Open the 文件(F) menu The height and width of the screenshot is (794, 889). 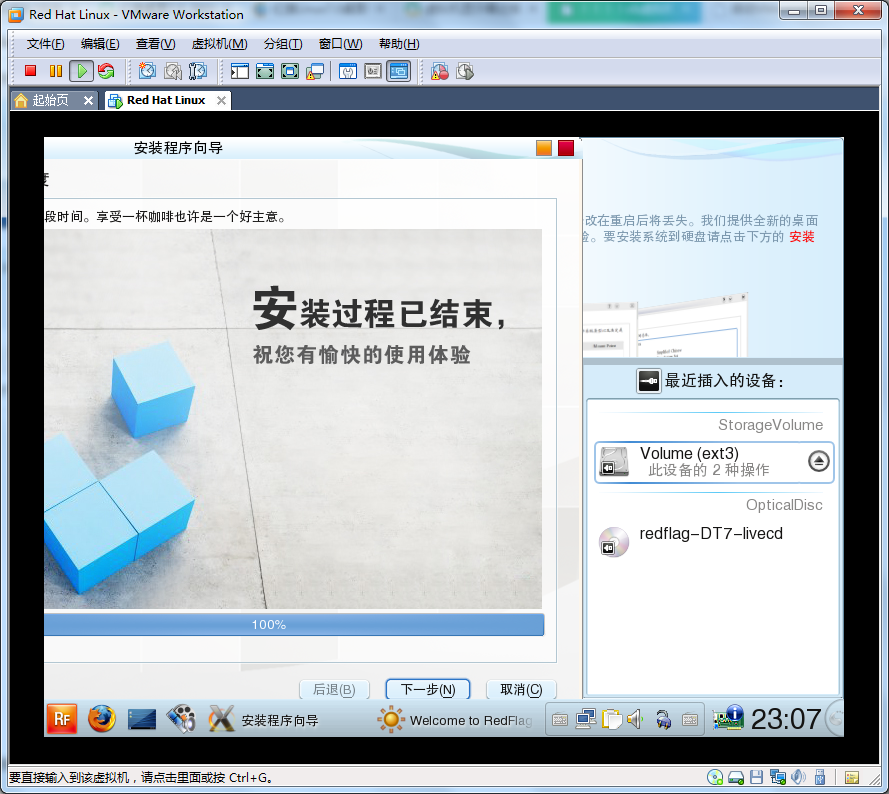45,44
